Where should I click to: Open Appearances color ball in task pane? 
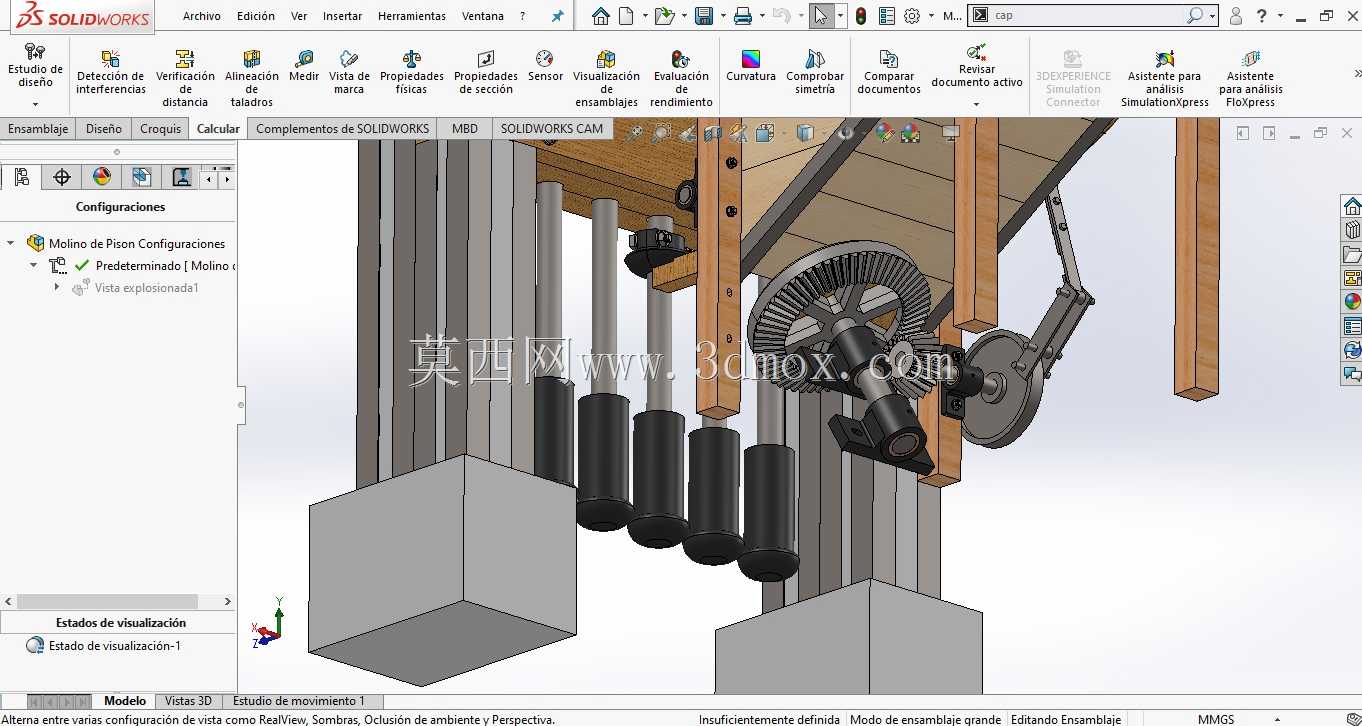(x=1352, y=301)
